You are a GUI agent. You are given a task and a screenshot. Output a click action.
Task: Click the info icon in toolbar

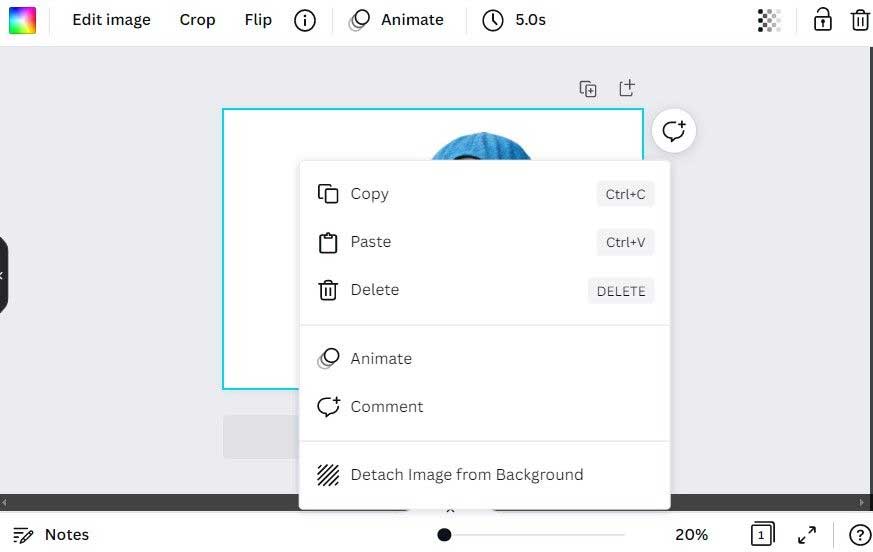coord(305,20)
